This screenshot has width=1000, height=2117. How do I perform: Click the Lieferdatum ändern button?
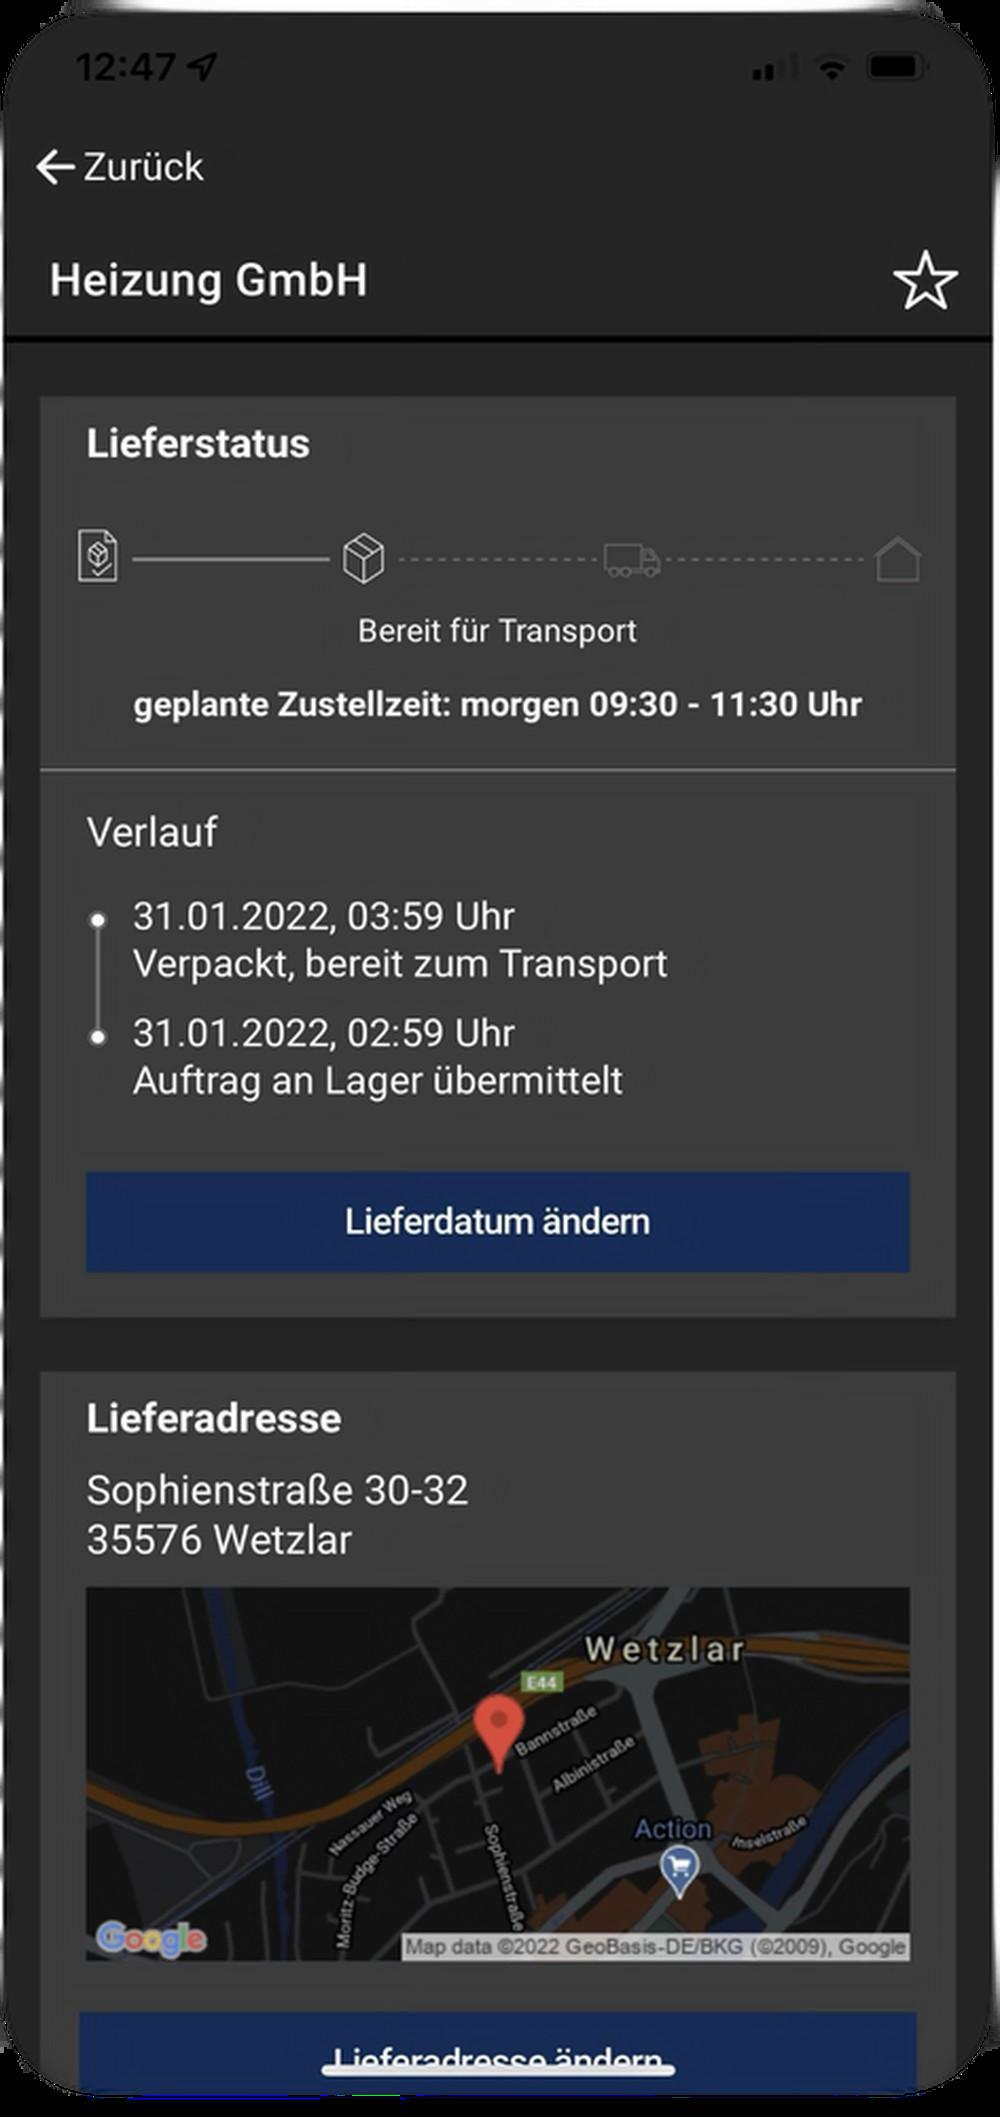coord(498,1221)
